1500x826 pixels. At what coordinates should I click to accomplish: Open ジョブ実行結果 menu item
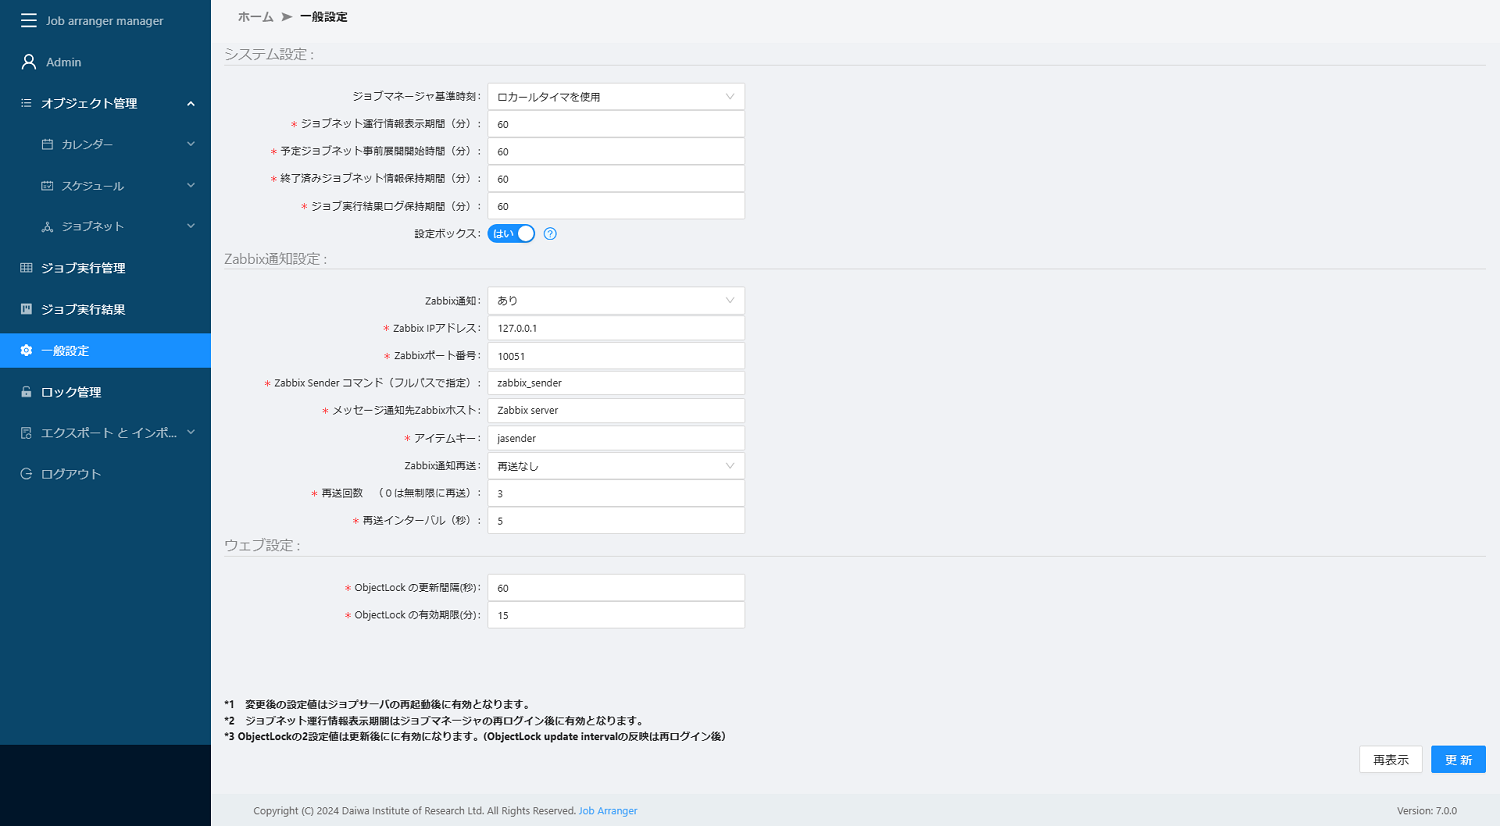(83, 309)
